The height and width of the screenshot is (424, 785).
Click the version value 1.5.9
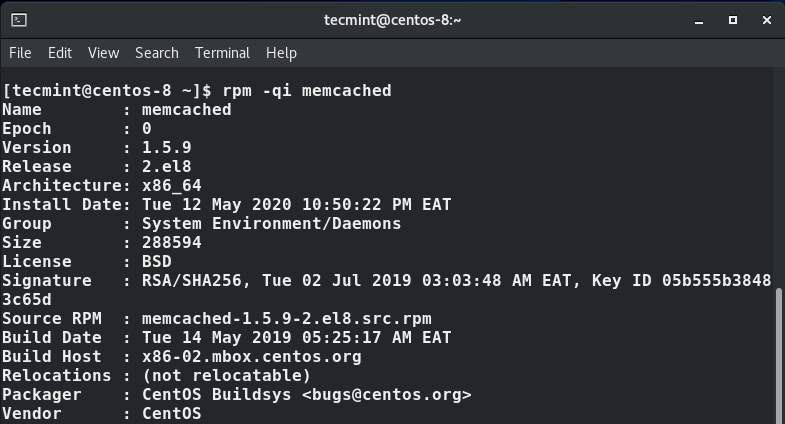(166, 148)
